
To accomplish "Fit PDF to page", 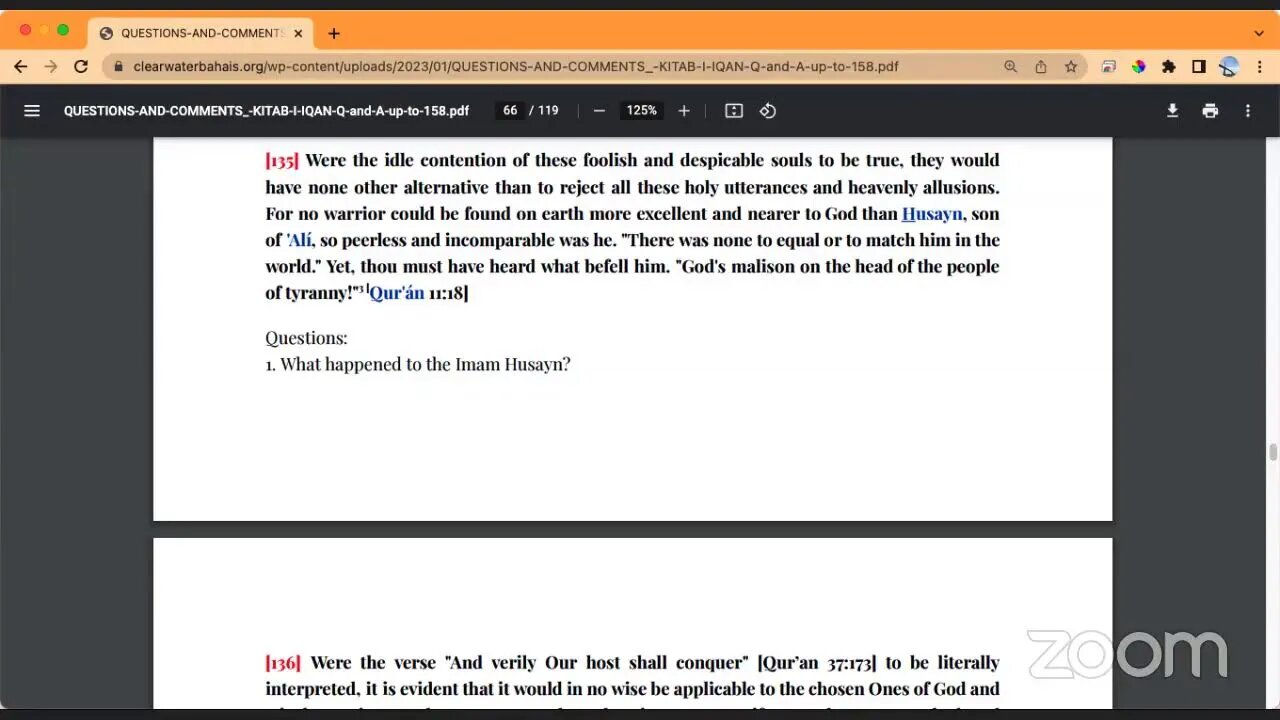I will [734, 111].
